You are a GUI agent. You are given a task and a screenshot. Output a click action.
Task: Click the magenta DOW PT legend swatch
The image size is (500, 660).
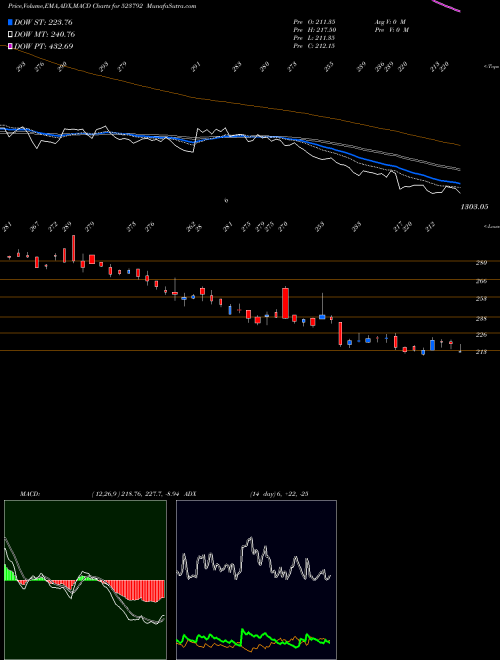click(10, 46)
